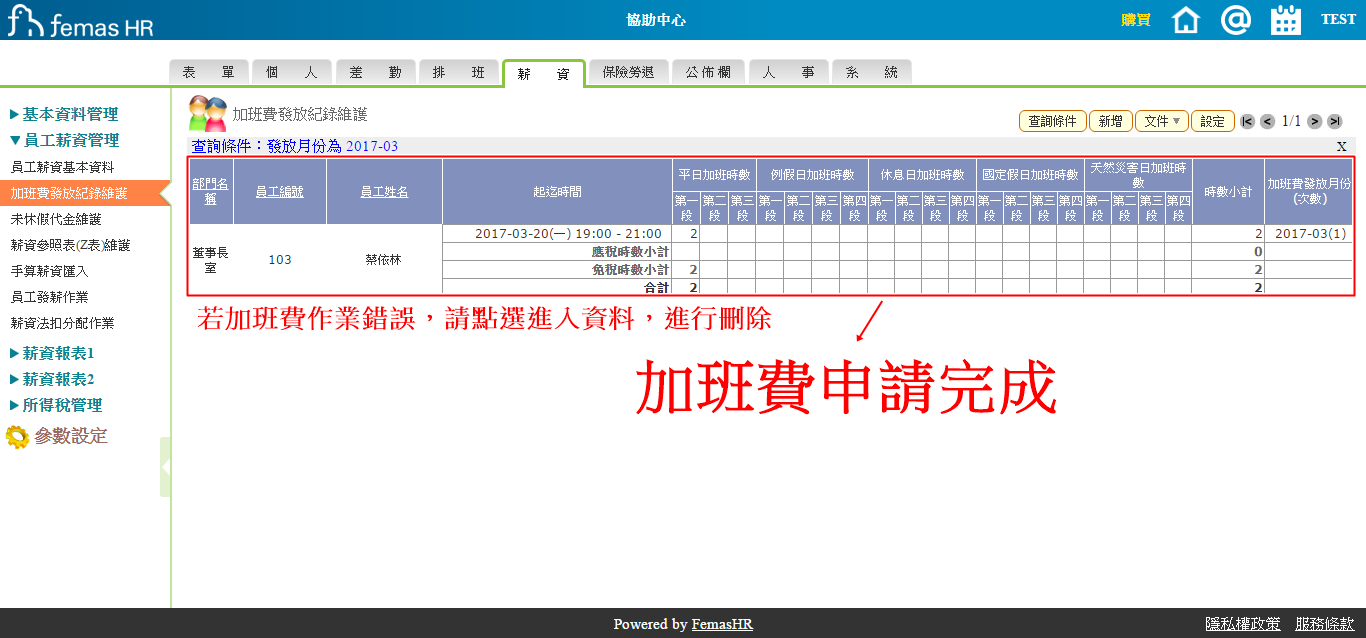Image resolution: width=1366 pixels, height=638 pixels.
Task: Open the @ mail icon
Action: coord(1236,20)
